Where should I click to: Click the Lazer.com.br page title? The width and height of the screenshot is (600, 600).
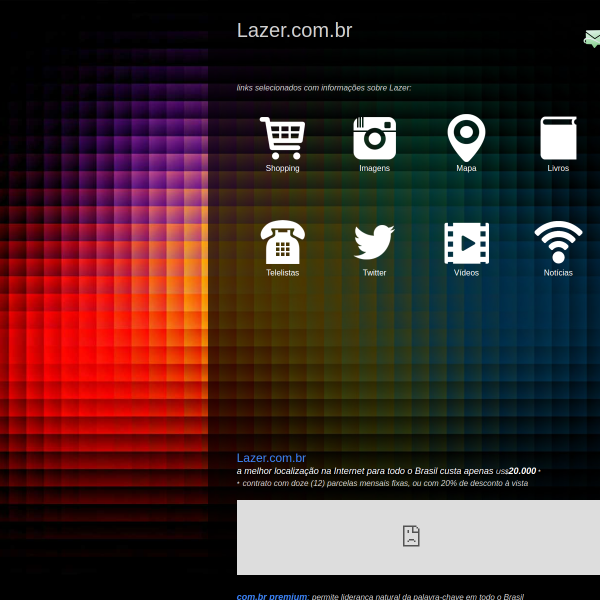pyautogui.click(x=294, y=30)
